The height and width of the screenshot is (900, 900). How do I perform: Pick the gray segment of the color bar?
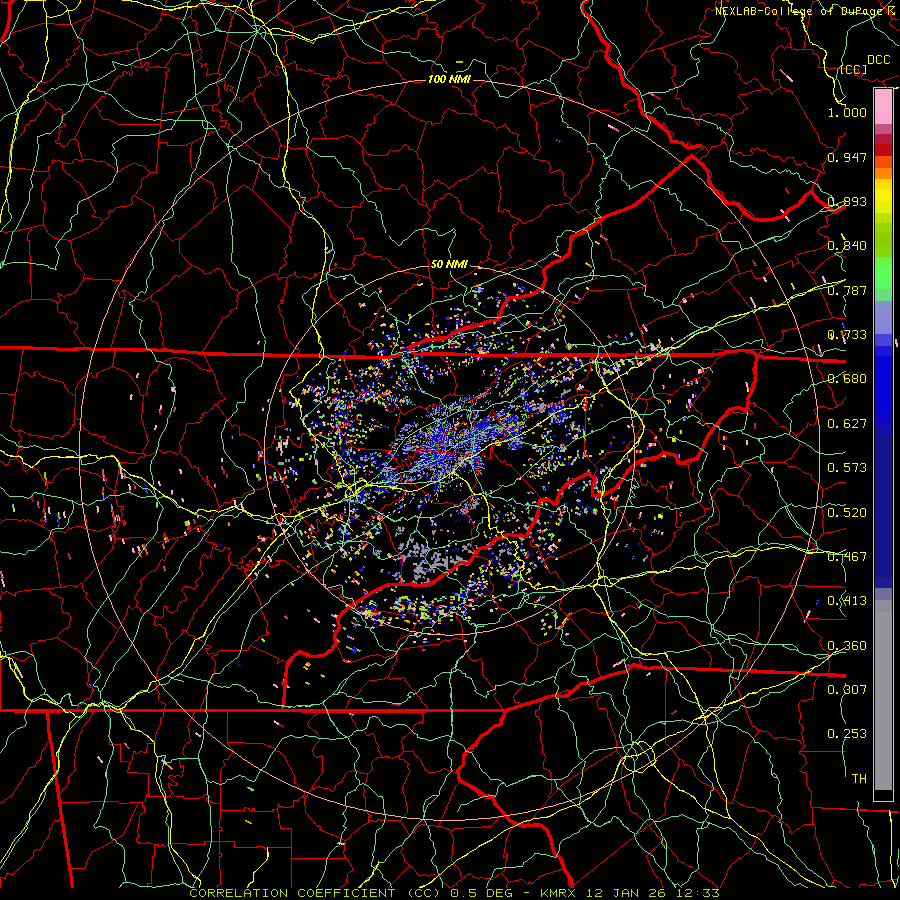(883, 695)
